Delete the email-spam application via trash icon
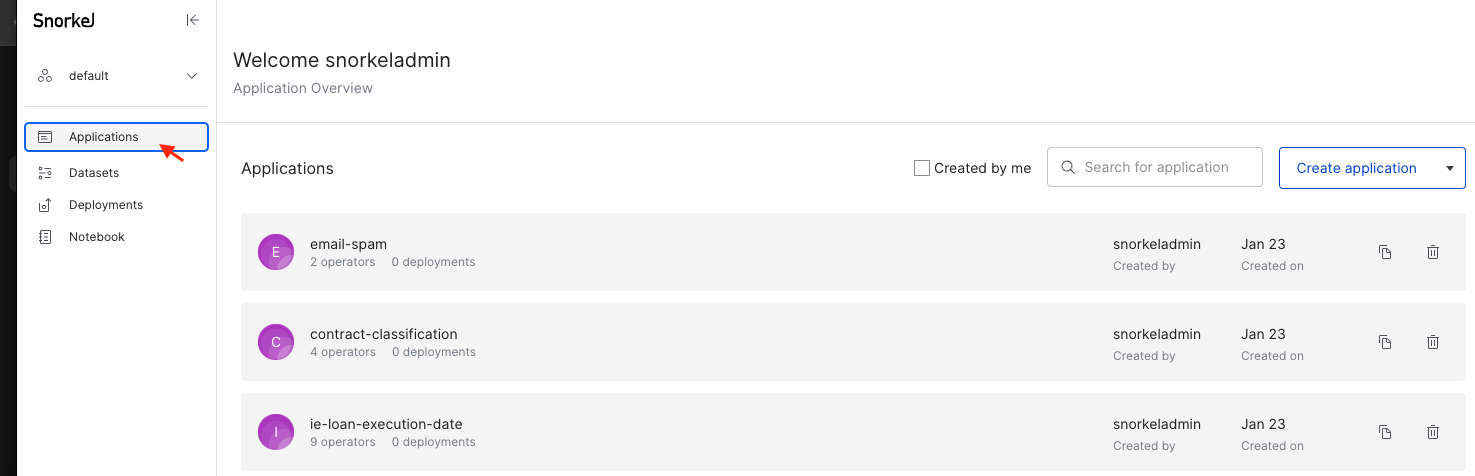The height and width of the screenshot is (476, 1475). [1432, 252]
